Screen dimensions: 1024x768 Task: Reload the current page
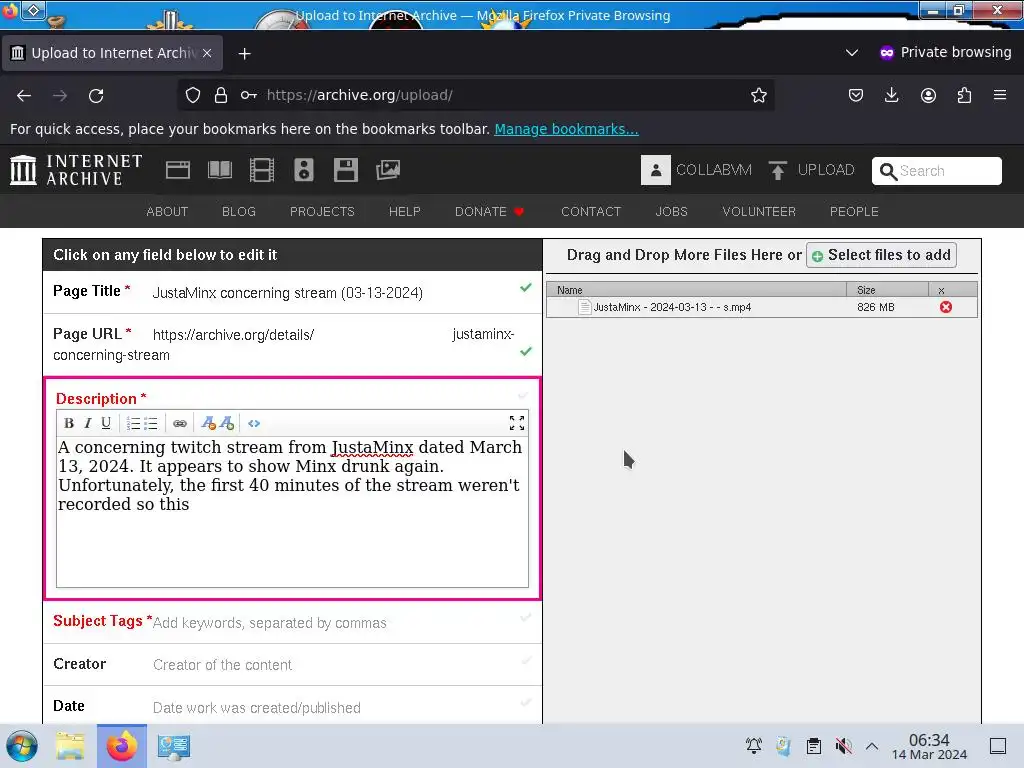coord(96,95)
